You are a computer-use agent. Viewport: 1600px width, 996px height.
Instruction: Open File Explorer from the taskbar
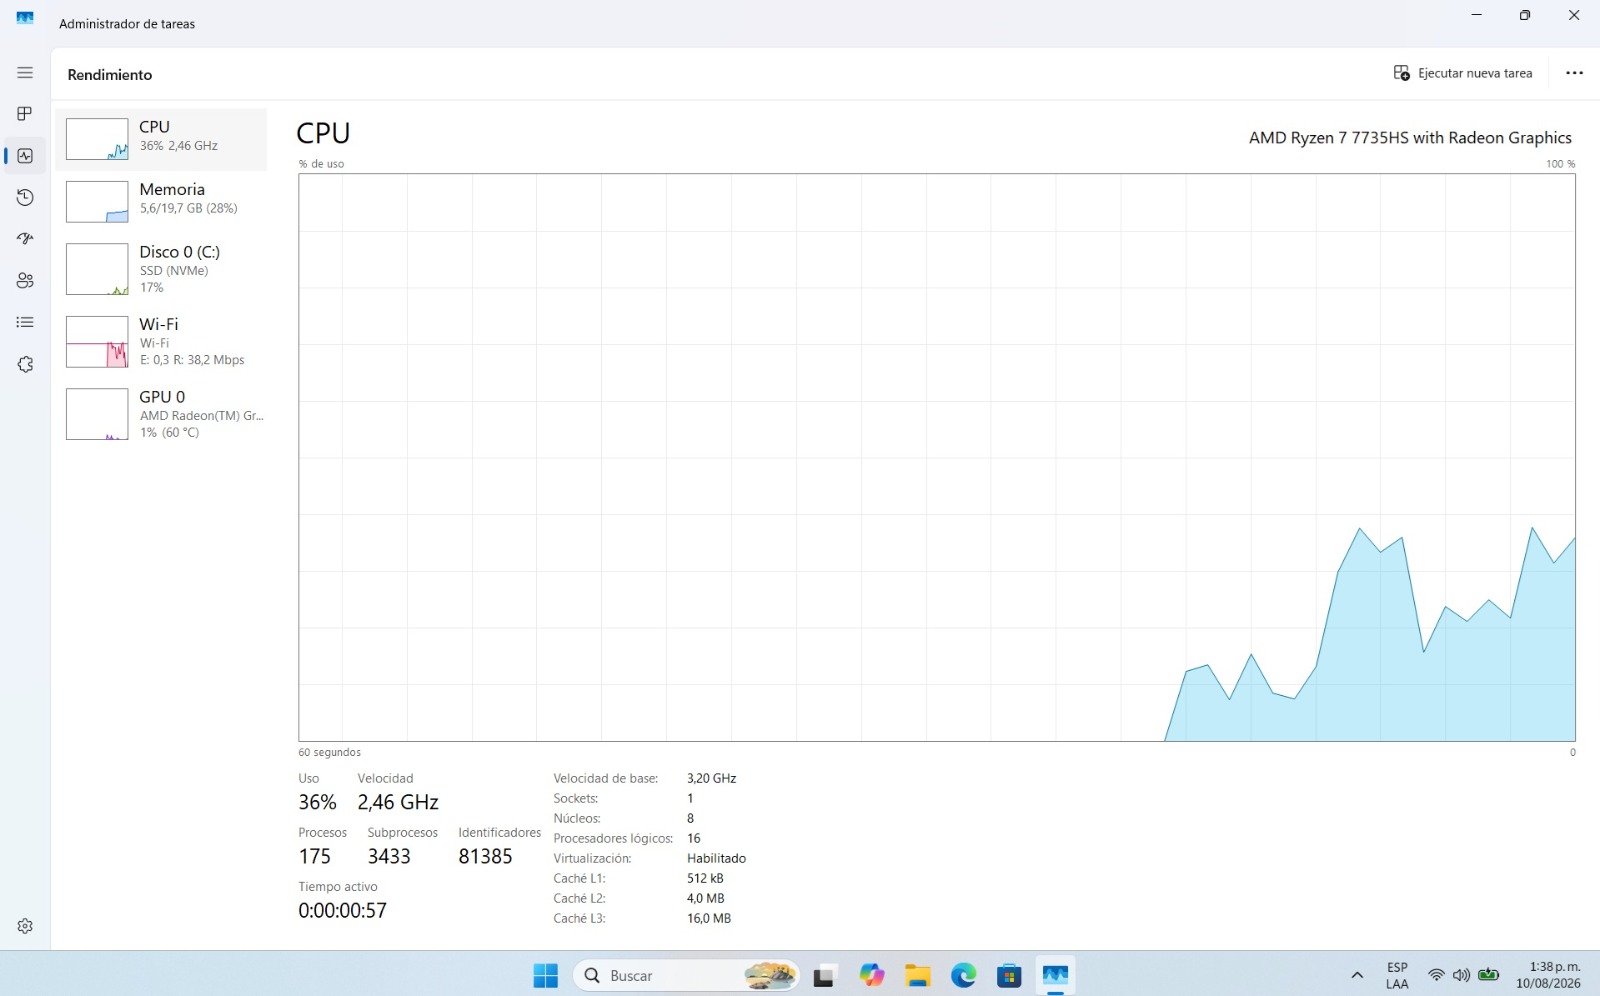(x=918, y=975)
